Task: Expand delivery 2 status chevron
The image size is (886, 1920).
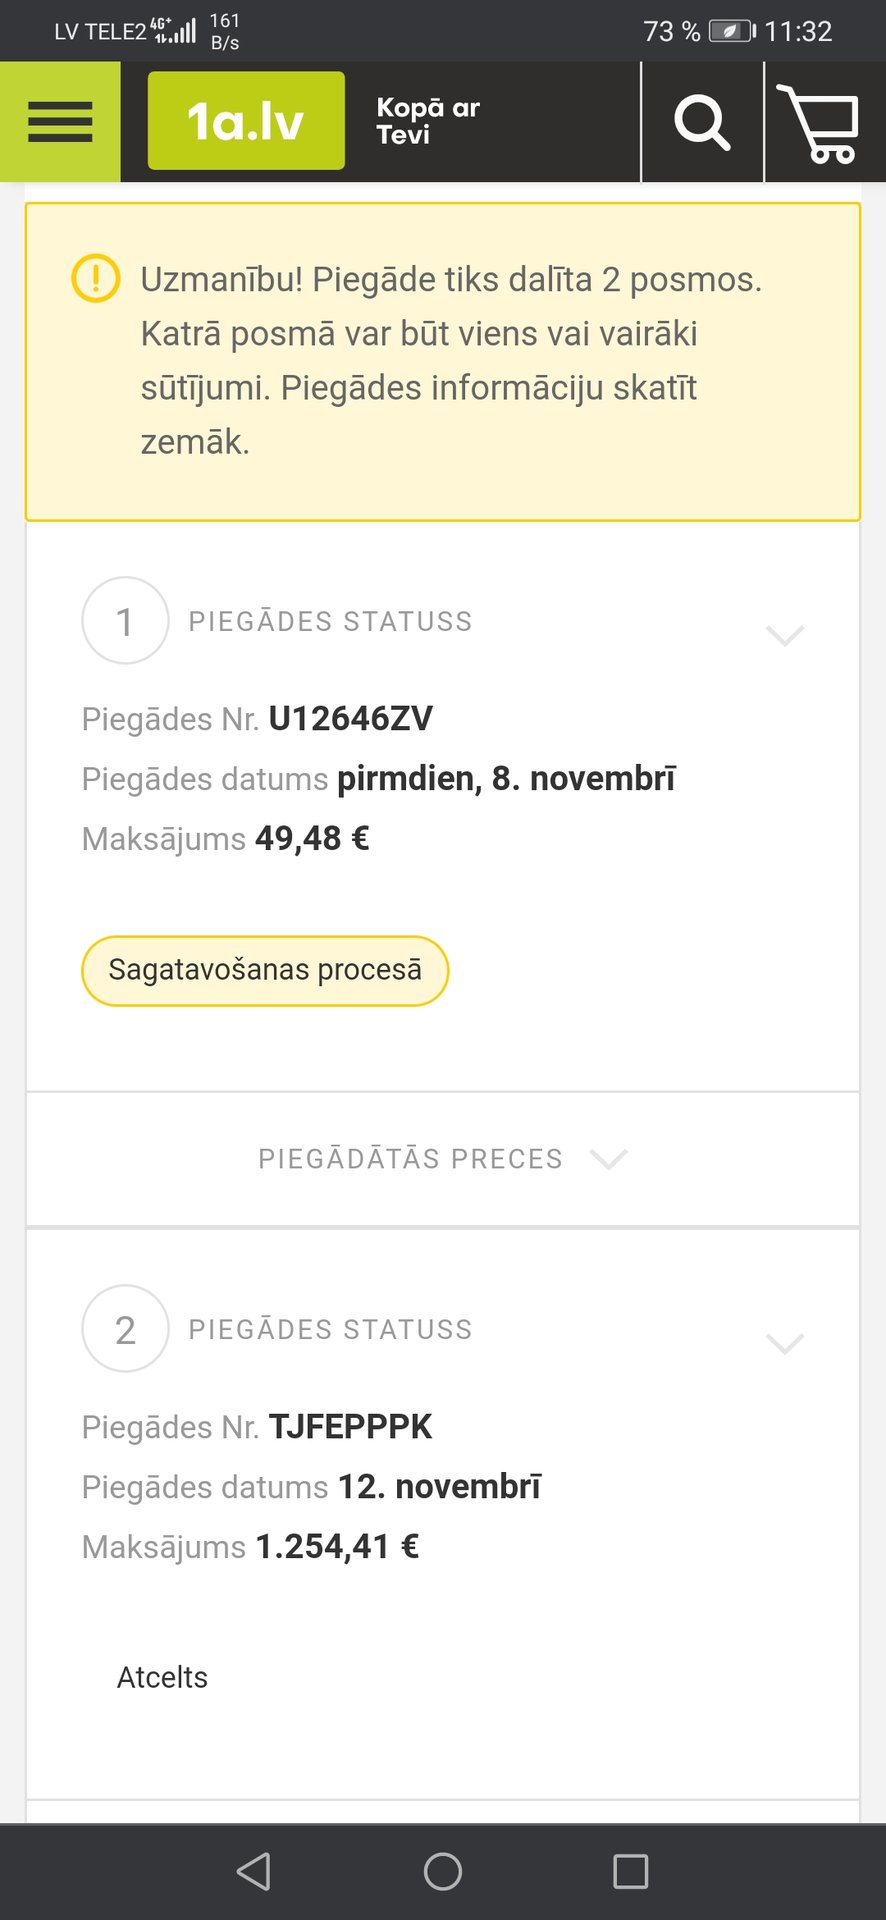Action: click(784, 1343)
